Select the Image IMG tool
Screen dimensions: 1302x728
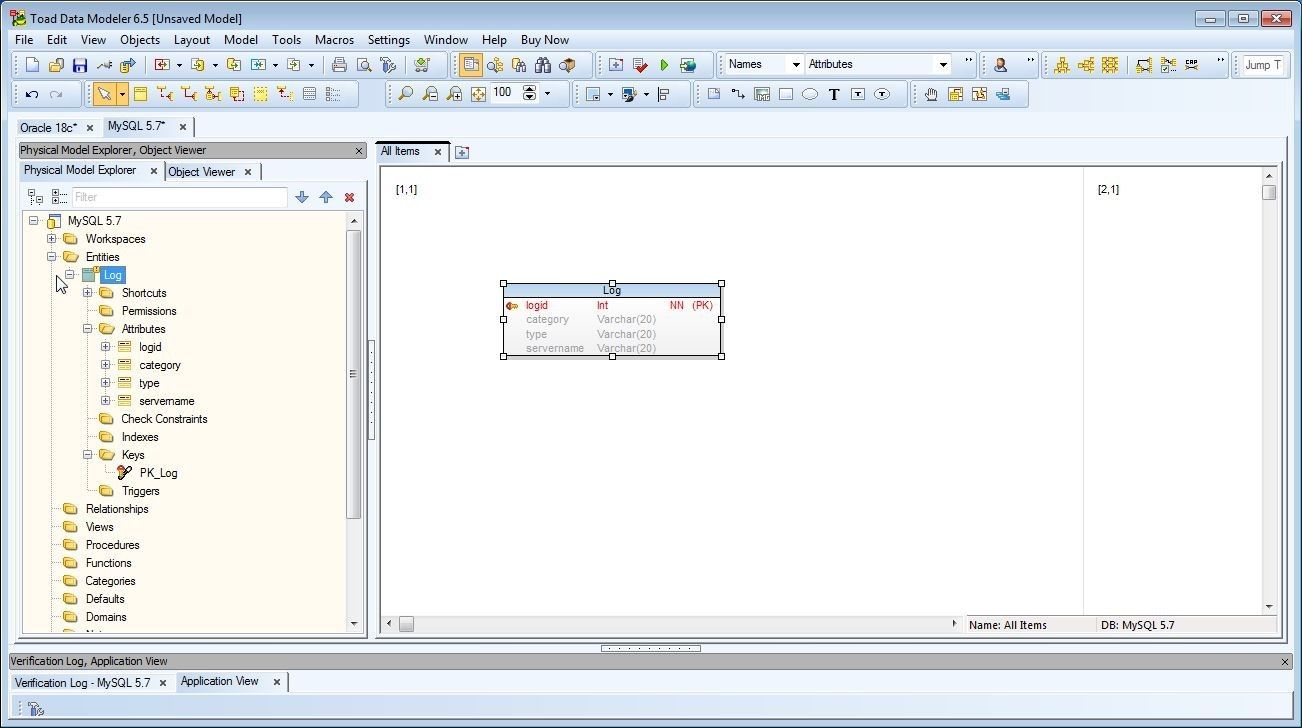[762, 94]
